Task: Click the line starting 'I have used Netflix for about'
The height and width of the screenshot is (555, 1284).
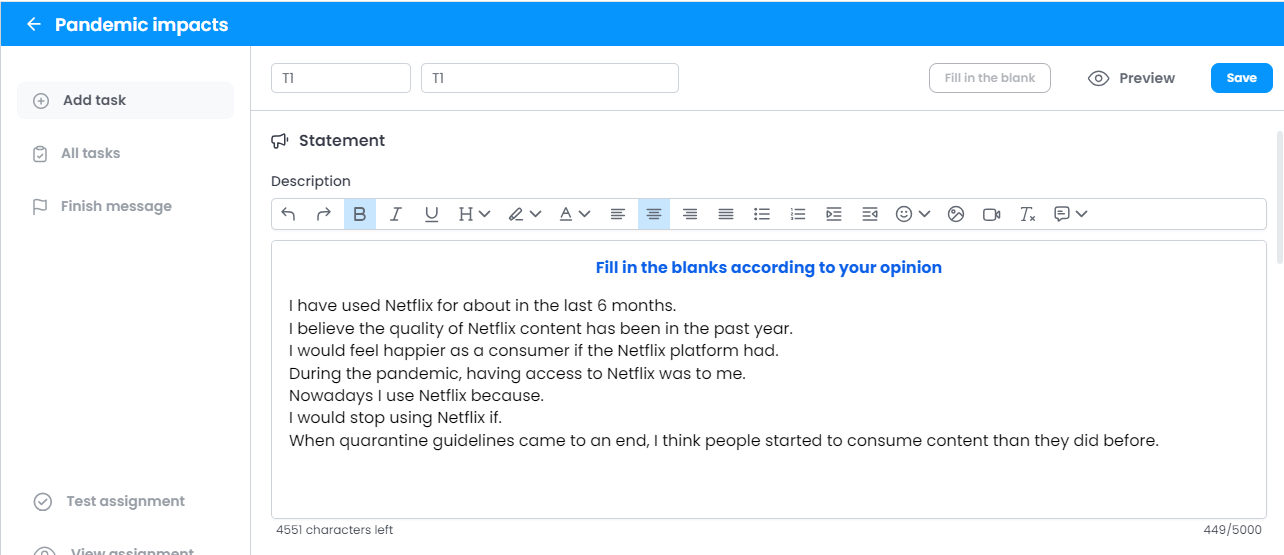Action: (483, 305)
